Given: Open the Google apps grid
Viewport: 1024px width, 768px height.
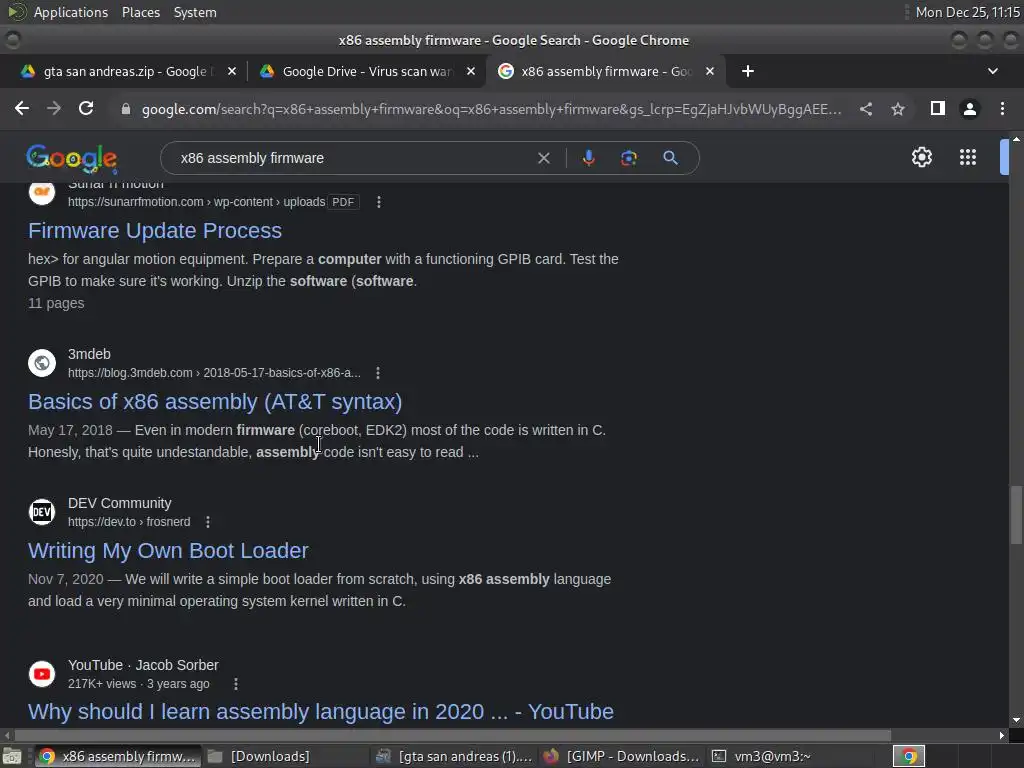Looking at the screenshot, I should tap(968, 157).
